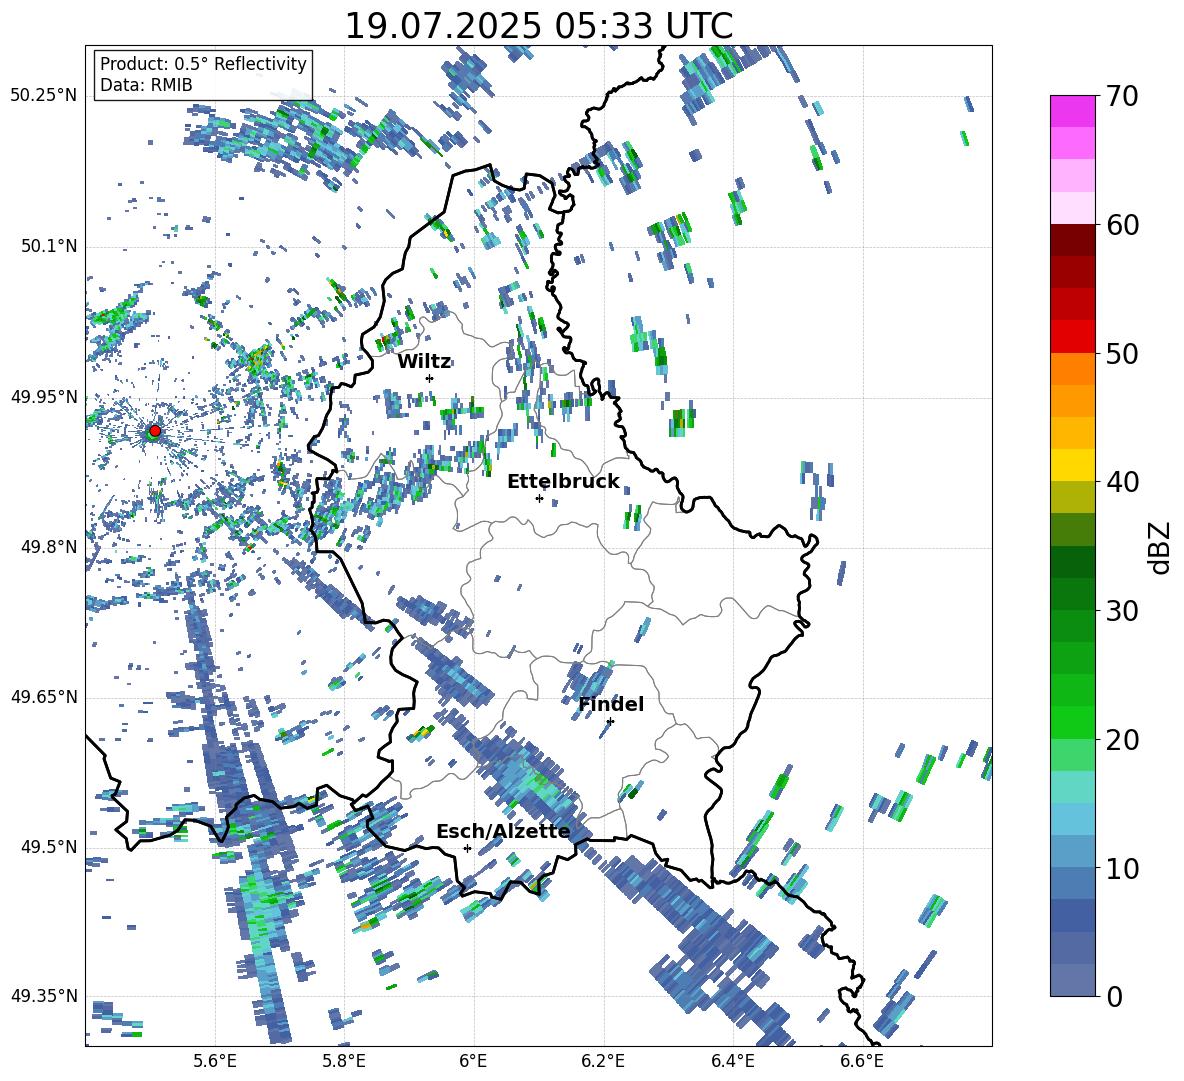Click the cross marker below Findel
Screen dimensions: 1184x1081
[610, 721]
